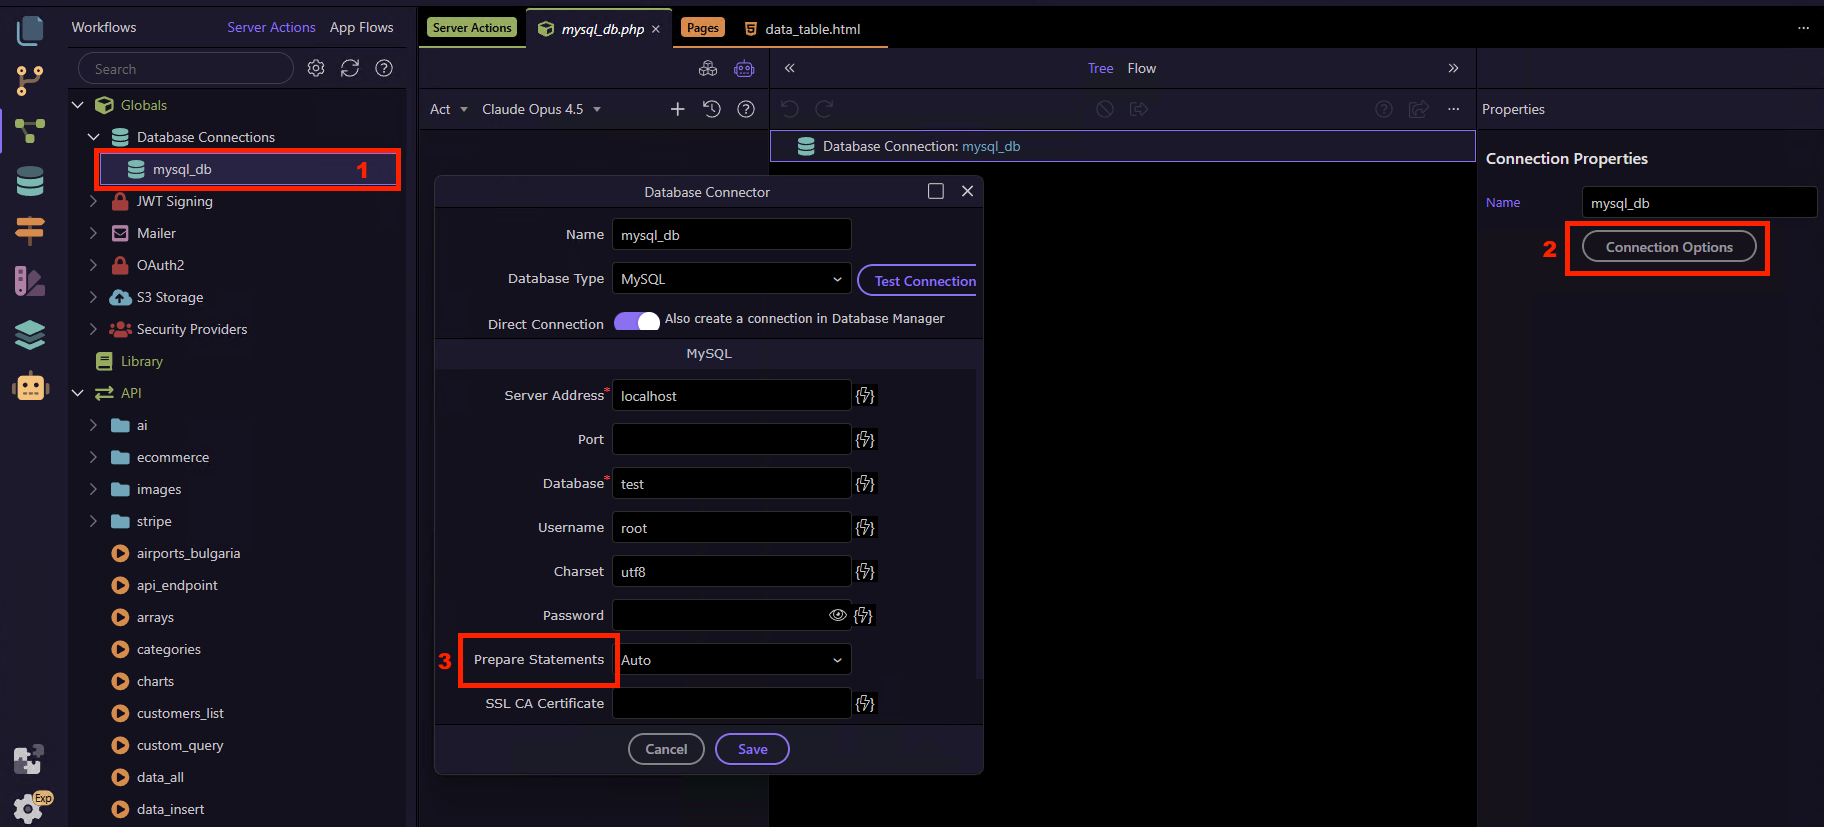Collapse the Database Connections node

pyautogui.click(x=93, y=137)
